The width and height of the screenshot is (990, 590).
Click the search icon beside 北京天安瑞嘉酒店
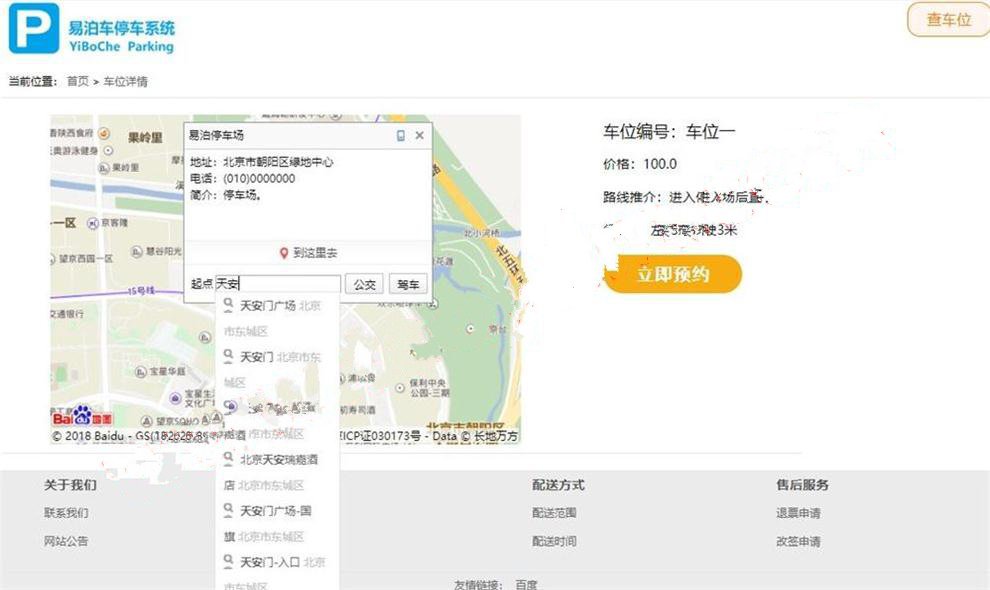tap(229, 459)
